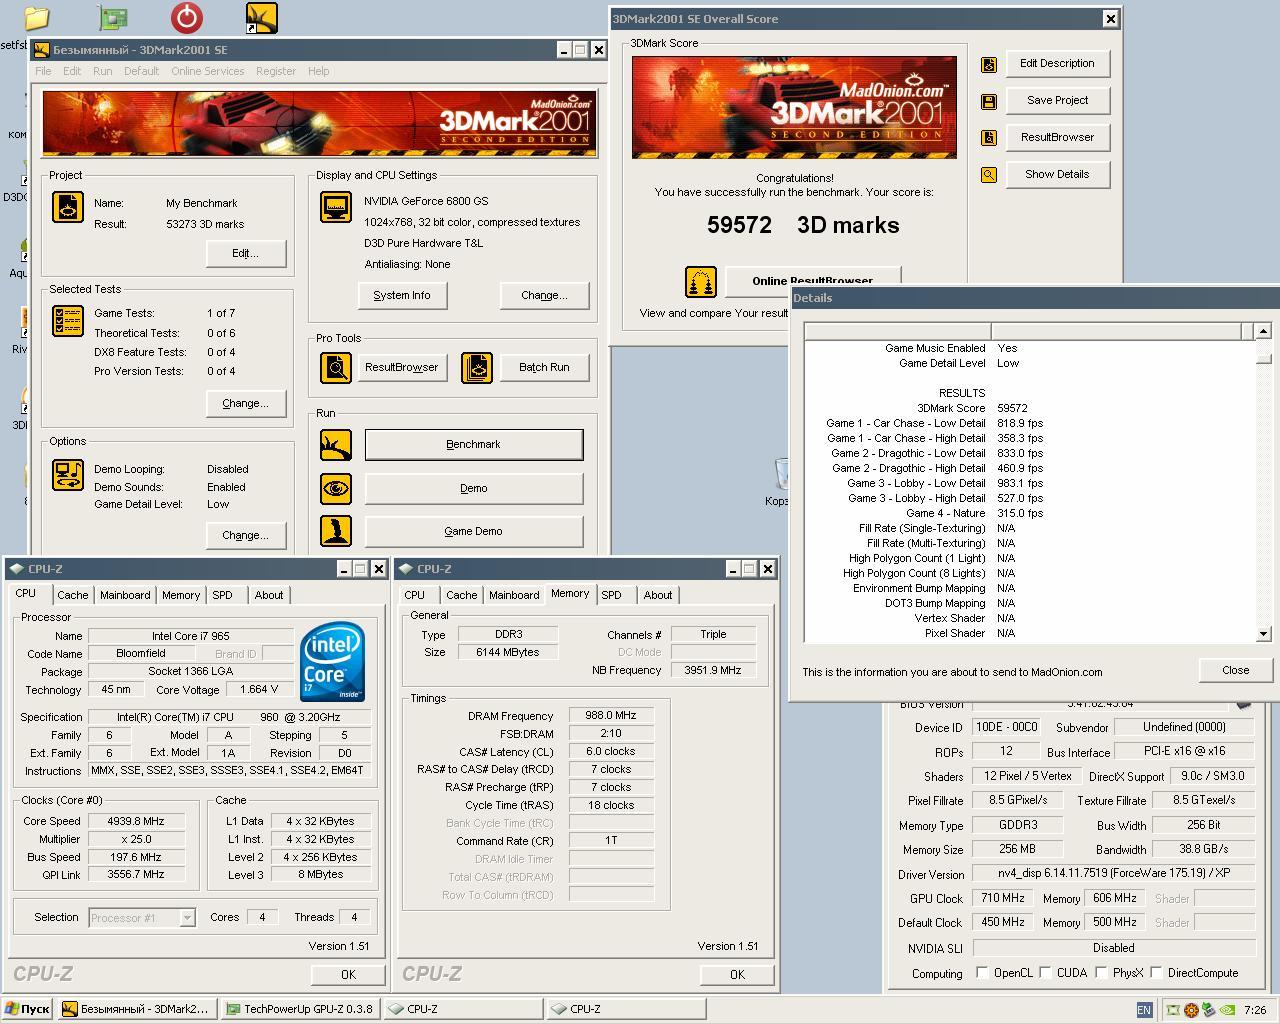
Task: Click the Benchmark button
Action: pos(474,445)
